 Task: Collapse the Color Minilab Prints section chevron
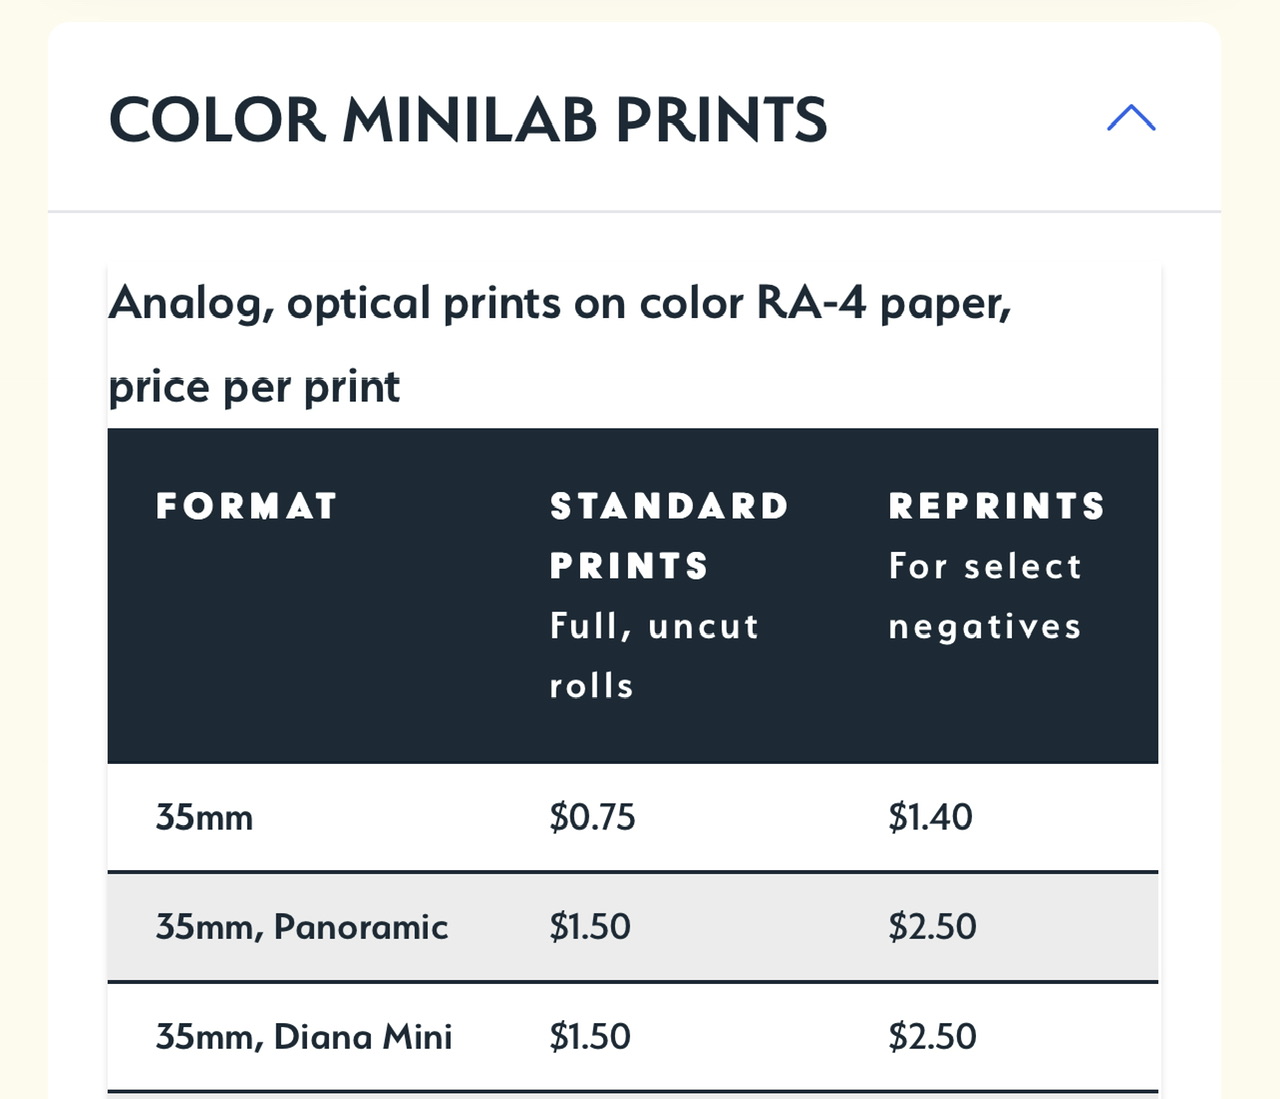(1131, 119)
